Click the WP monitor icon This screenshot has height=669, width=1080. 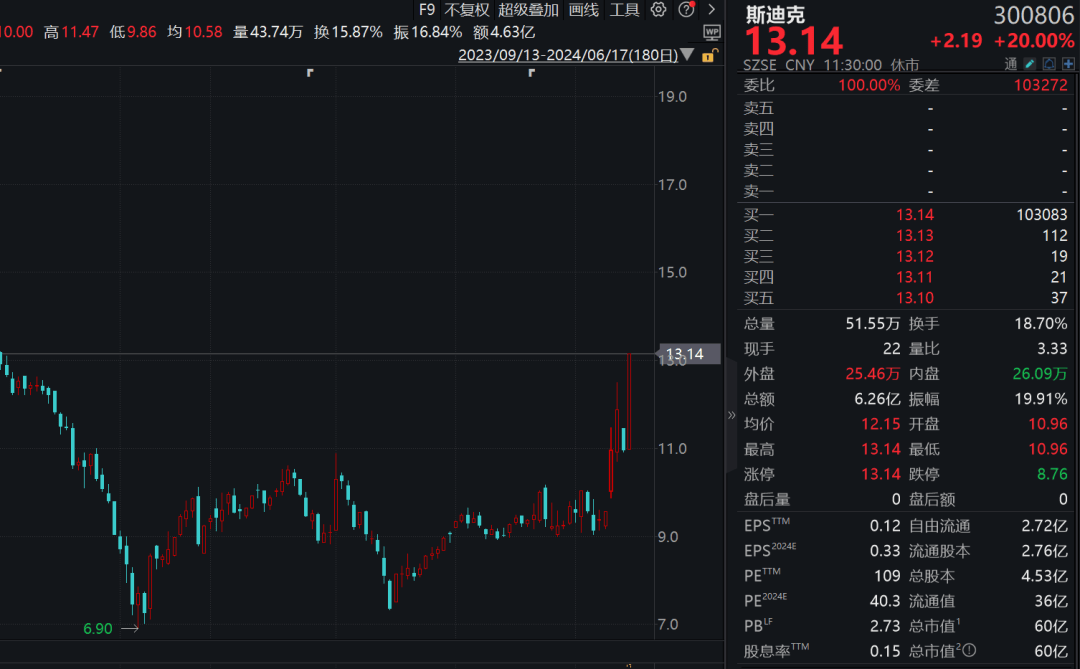[x=711, y=31]
